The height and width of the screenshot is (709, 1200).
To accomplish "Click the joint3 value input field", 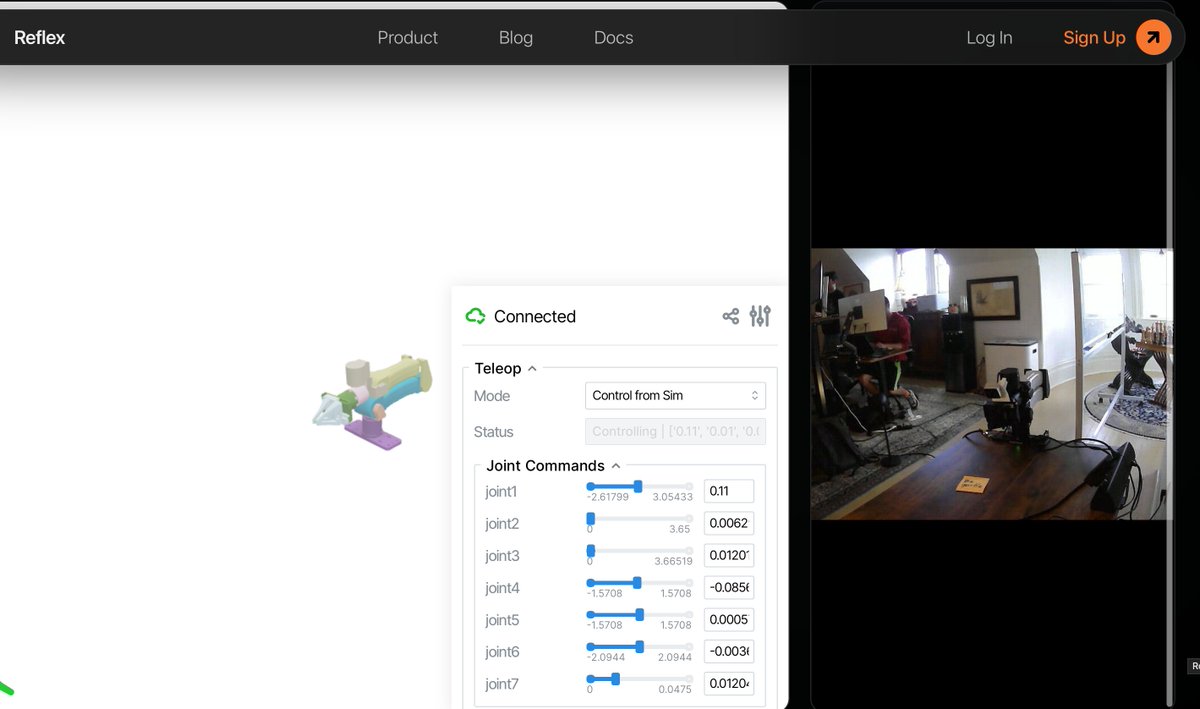I will coord(729,555).
